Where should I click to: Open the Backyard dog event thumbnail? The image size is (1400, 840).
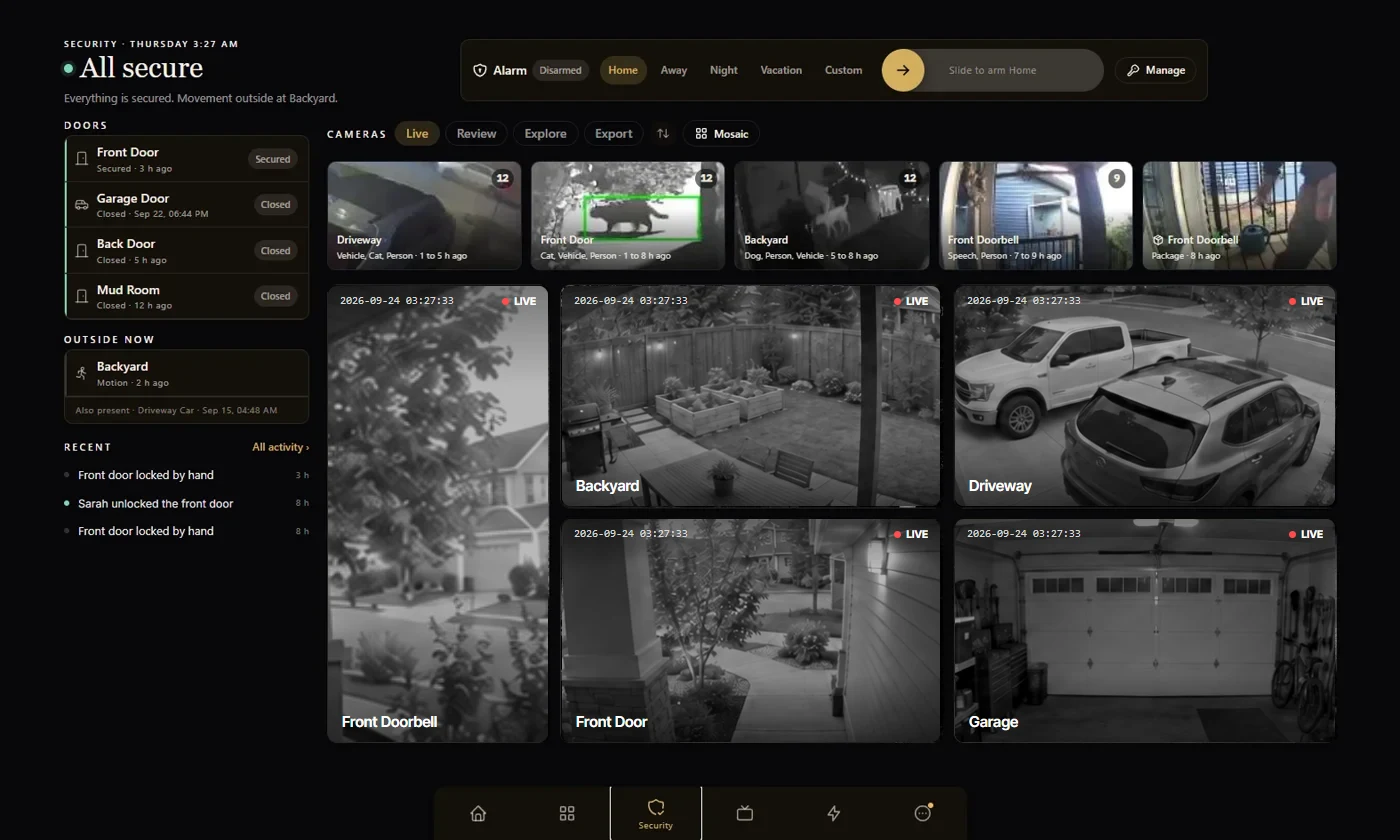tap(832, 216)
